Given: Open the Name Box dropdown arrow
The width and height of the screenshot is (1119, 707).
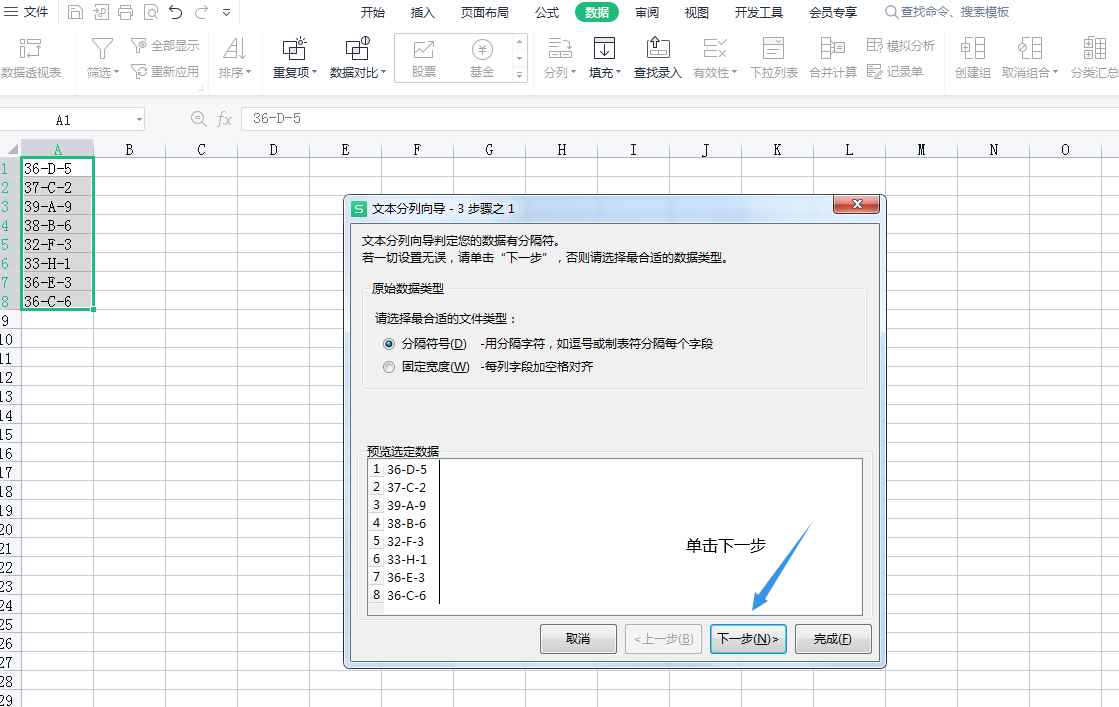Looking at the screenshot, I should (139, 119).
